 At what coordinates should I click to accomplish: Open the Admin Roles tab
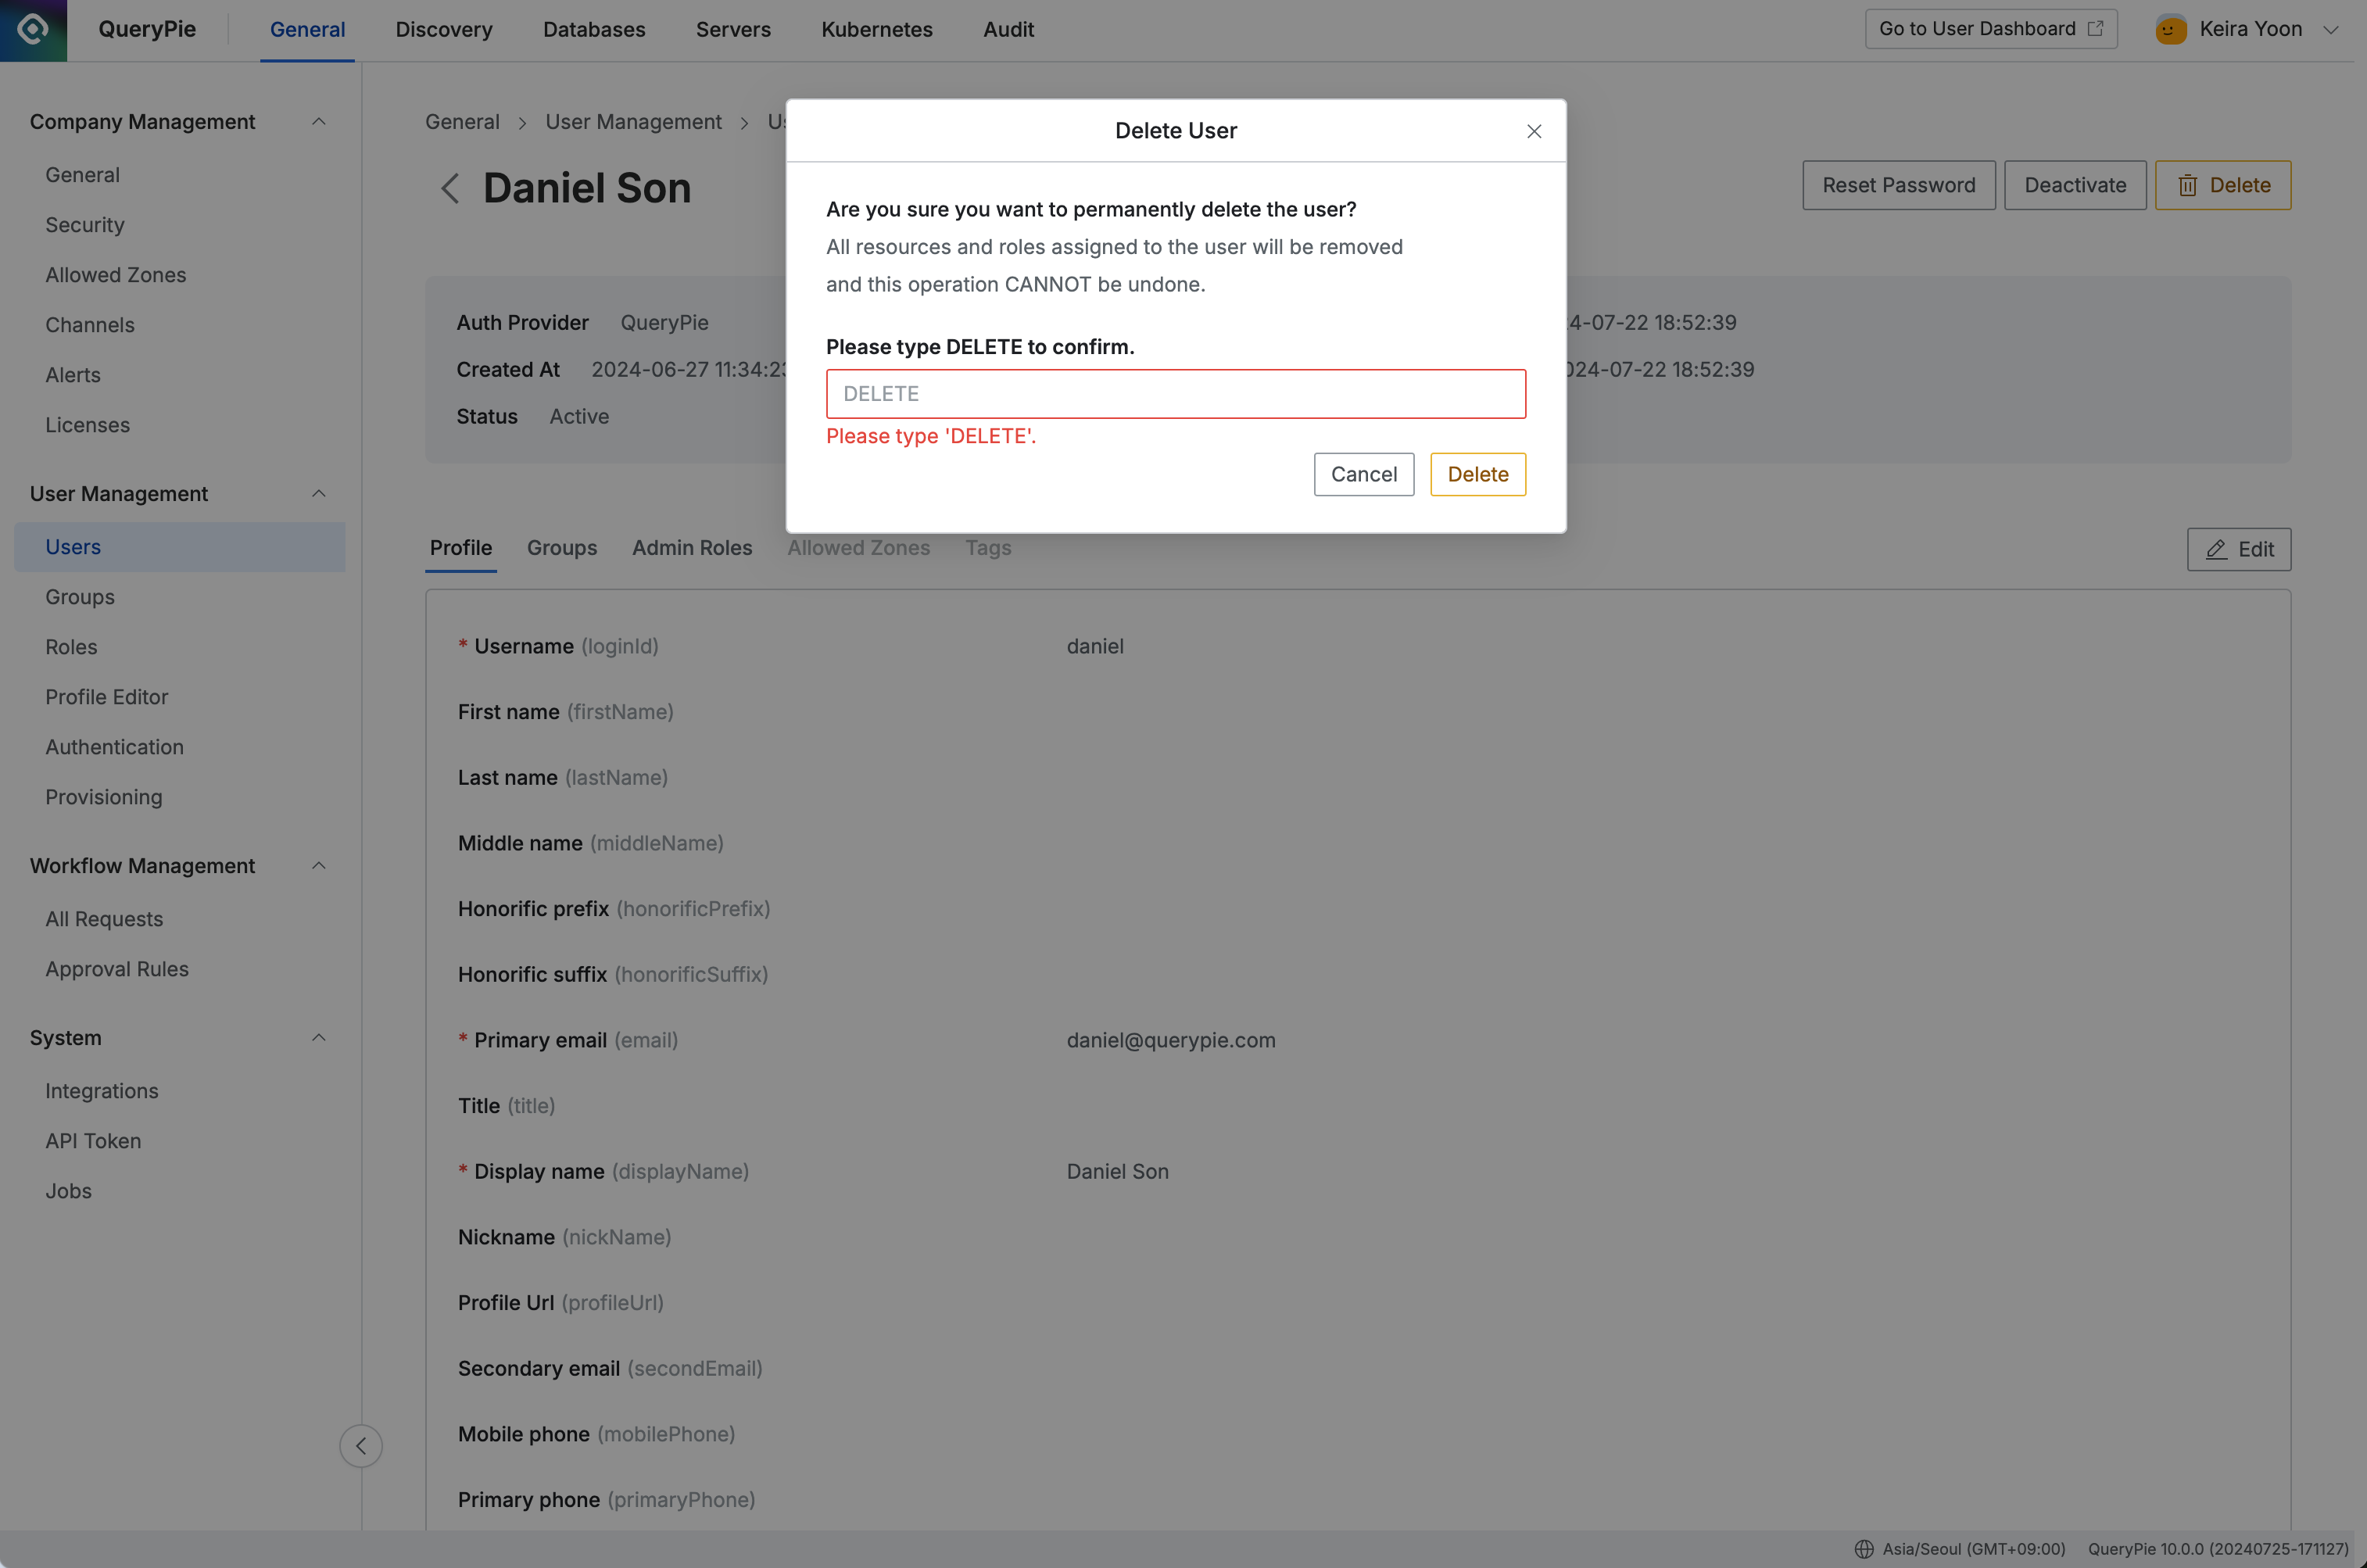pos(692,548)
